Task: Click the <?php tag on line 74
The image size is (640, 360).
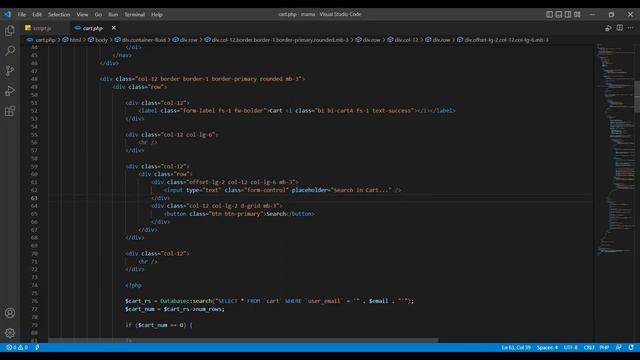Action: [133, 285]
